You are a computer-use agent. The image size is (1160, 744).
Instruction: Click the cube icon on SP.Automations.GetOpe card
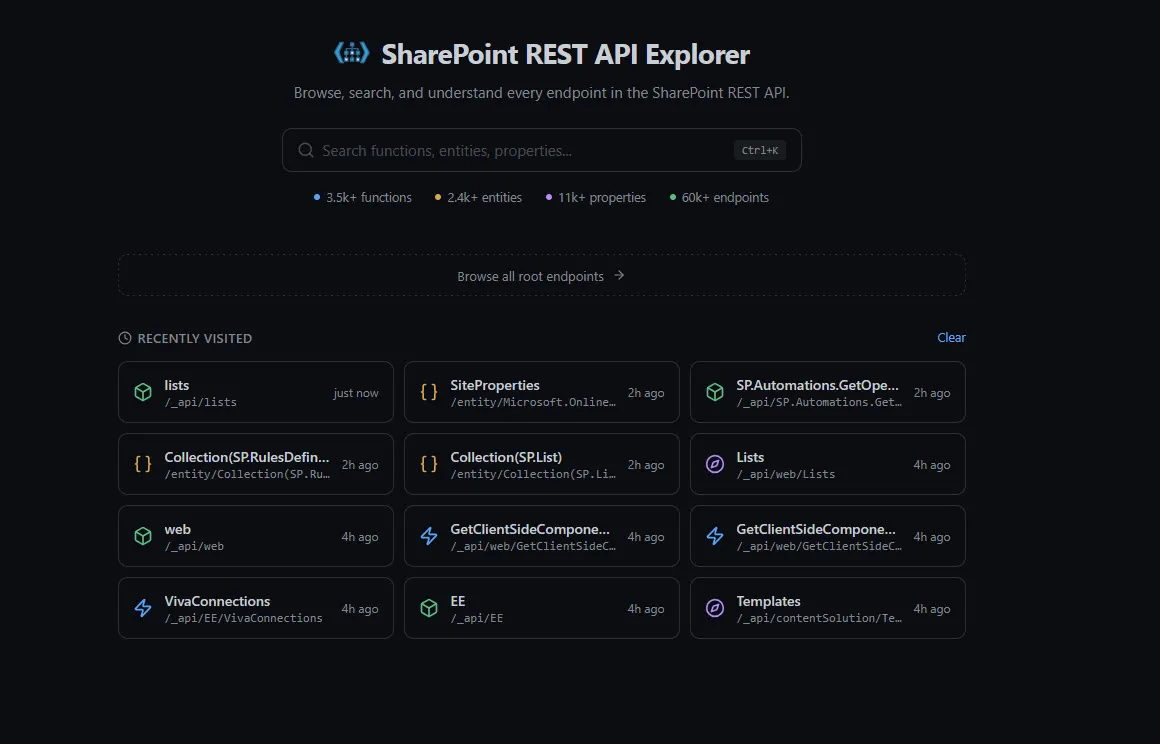click(715, 392)
